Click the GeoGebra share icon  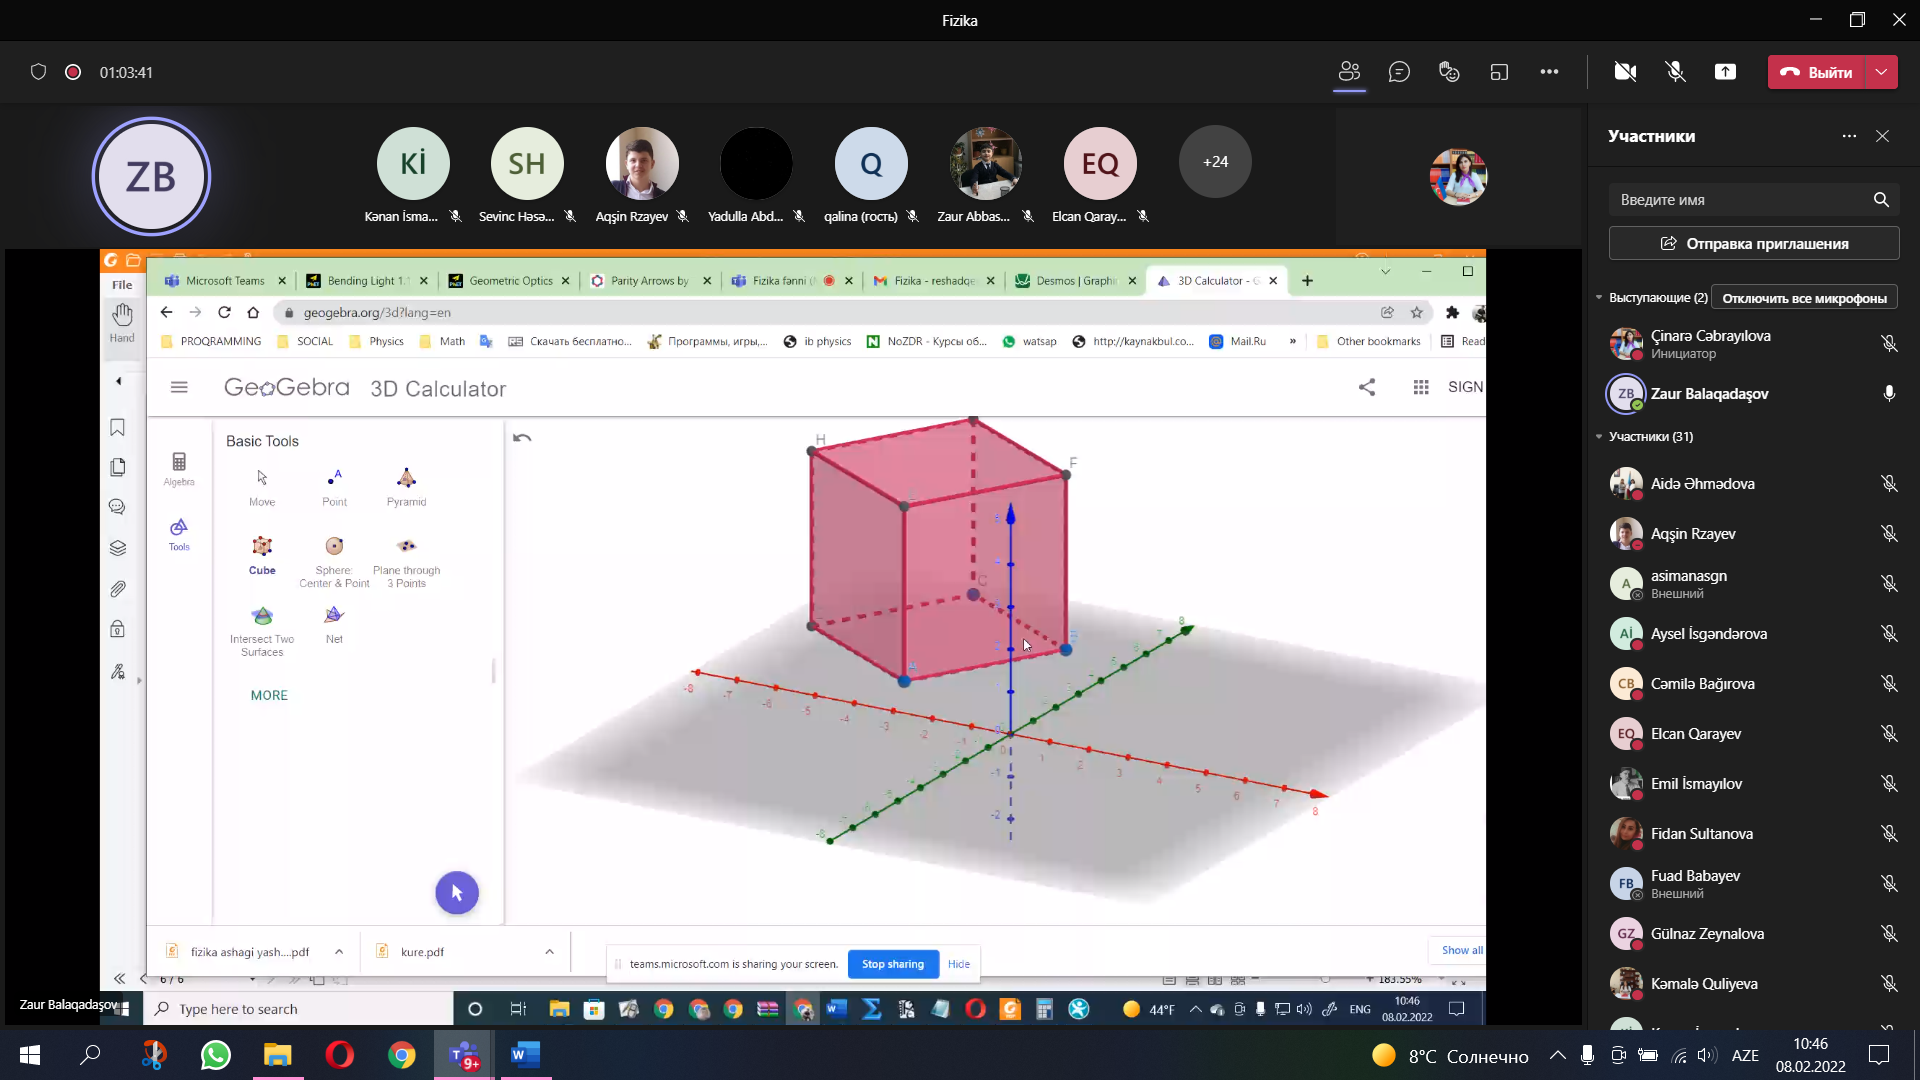[1367, 387]
